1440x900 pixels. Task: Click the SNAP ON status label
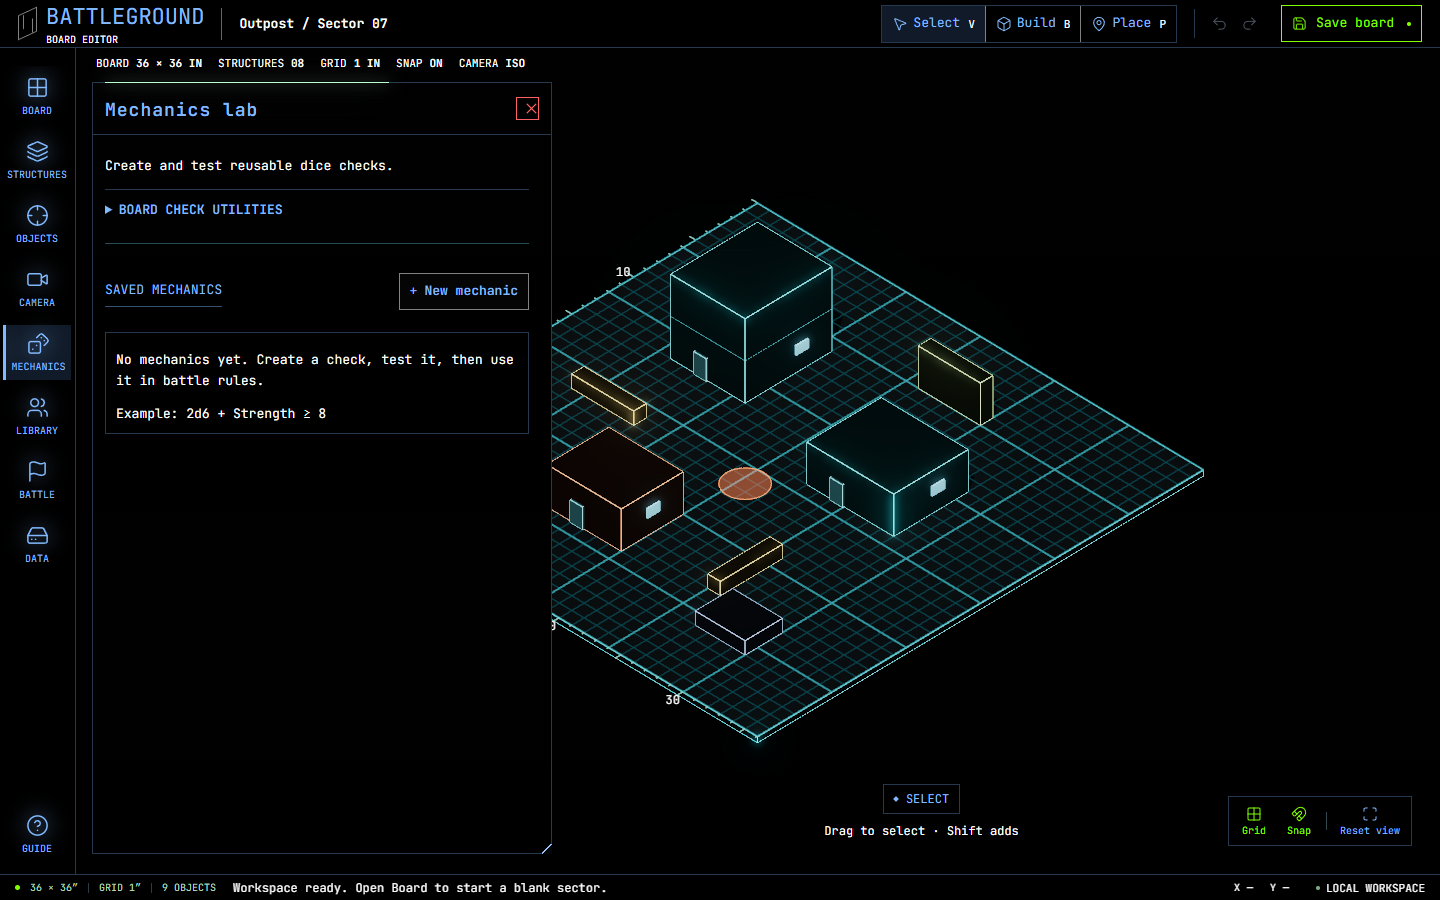(419, 63)
